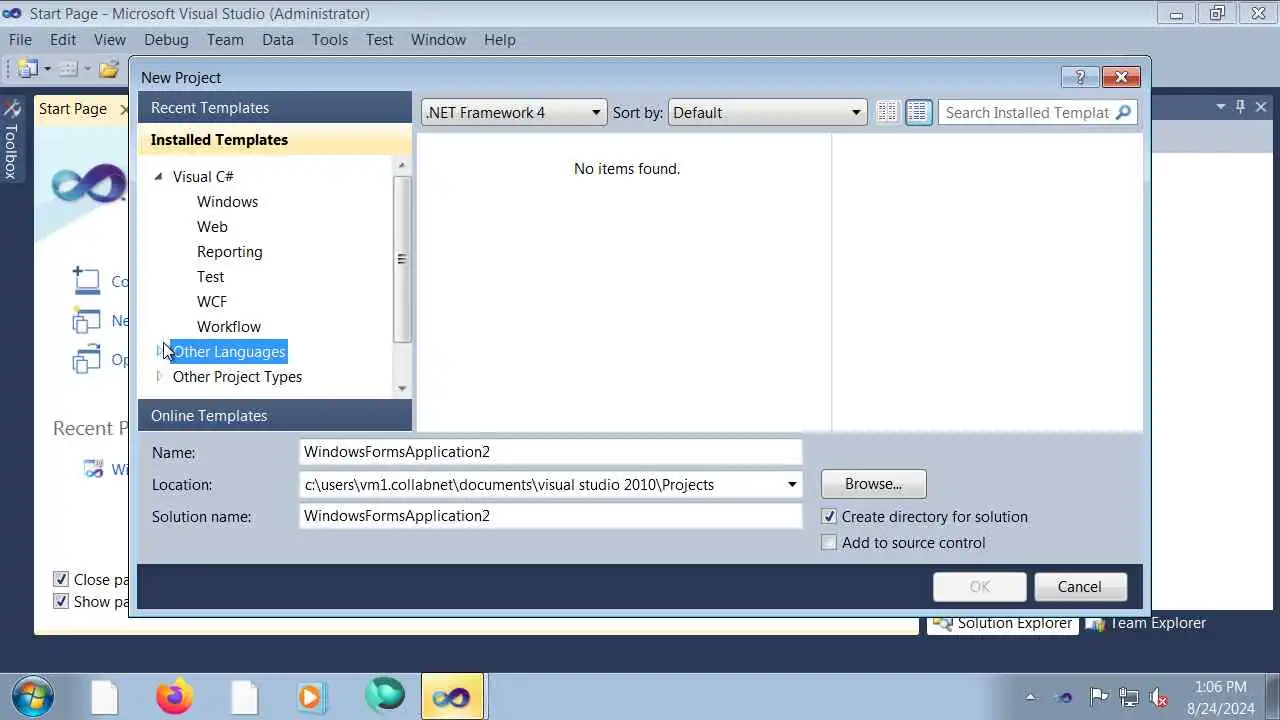1280x720 pixels.
Task: Click the Open Project icon on Start Page
Action: click(87, 359)
